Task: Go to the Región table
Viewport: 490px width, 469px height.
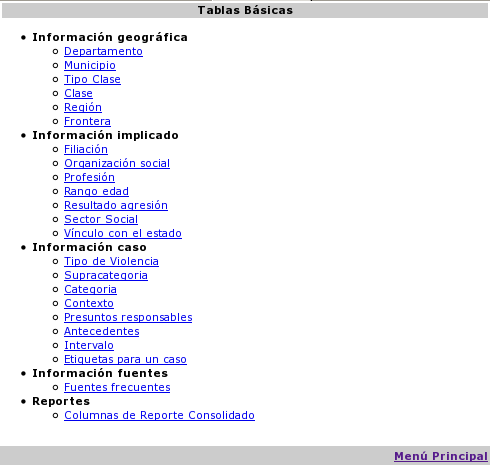Action: [x=83, y=107]
